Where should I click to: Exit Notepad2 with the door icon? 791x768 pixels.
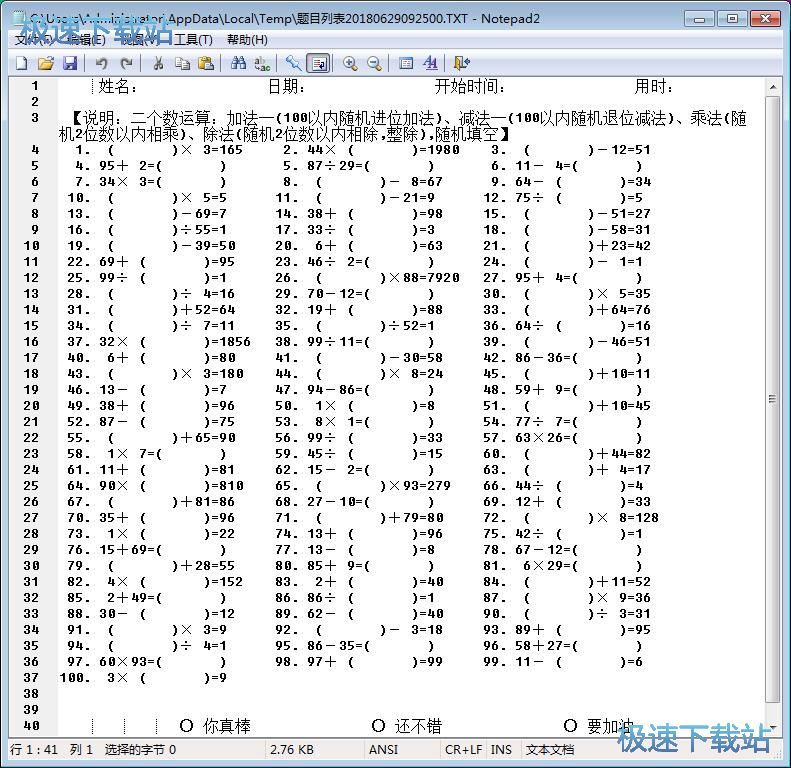[x=462, y=63]
